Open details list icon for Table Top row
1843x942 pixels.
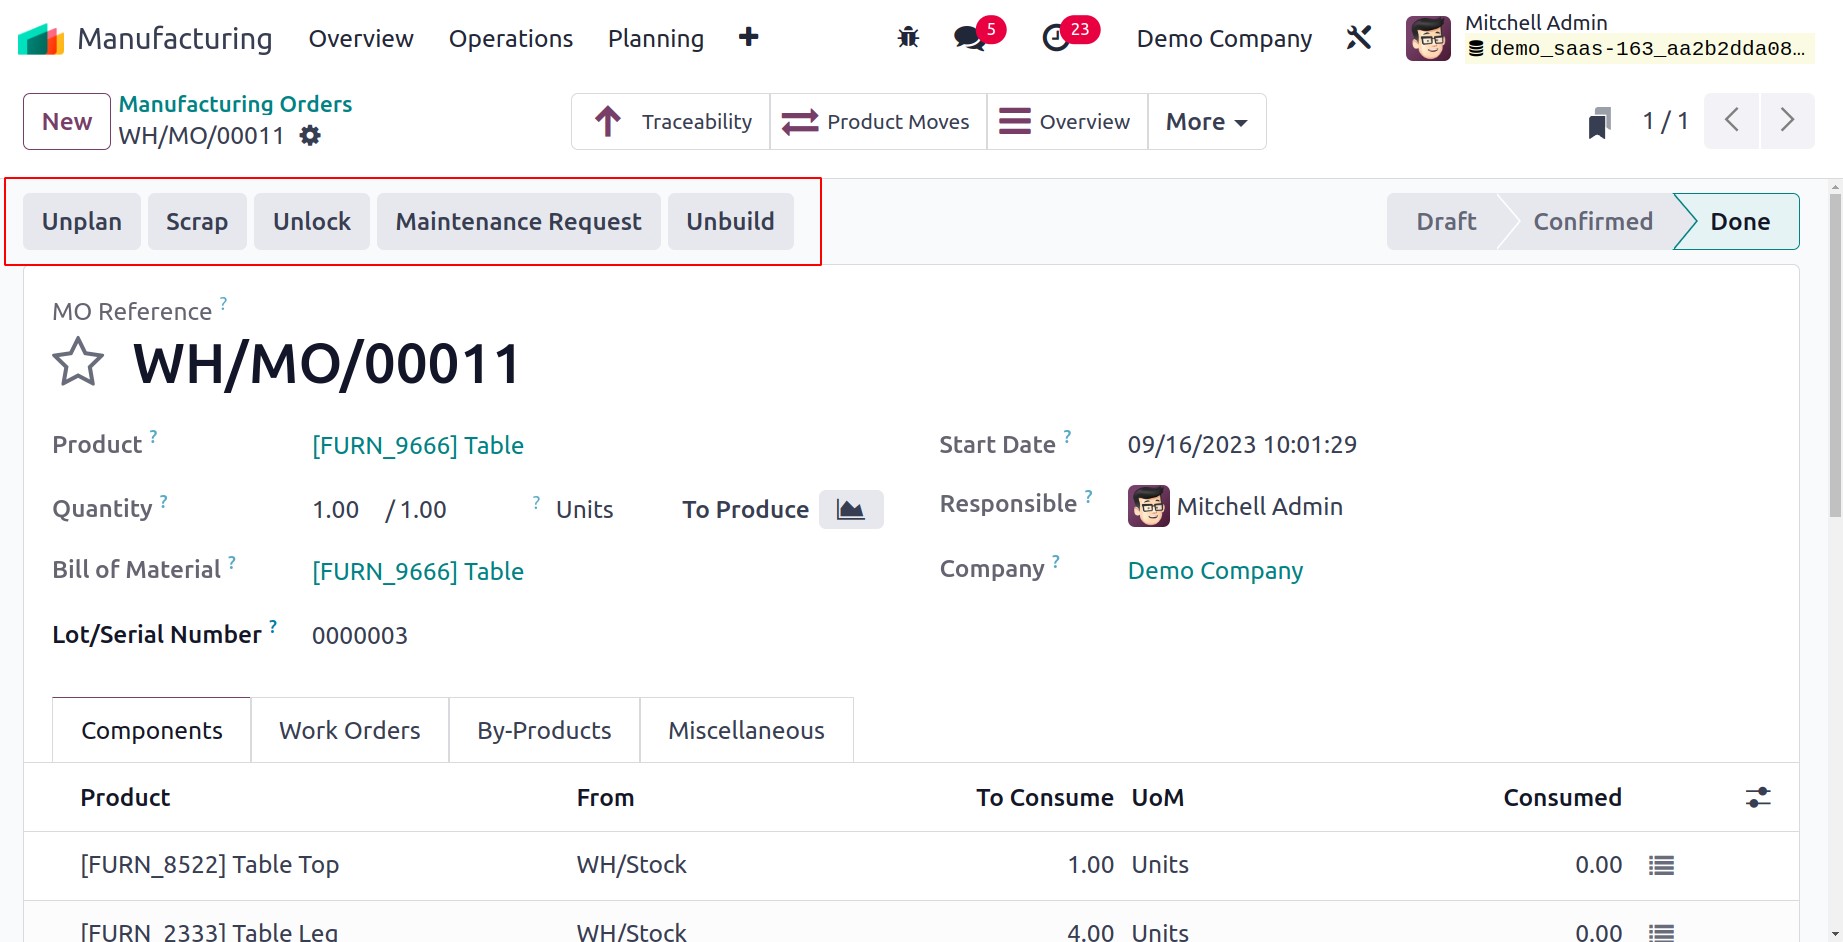[x=1661, y=865]
